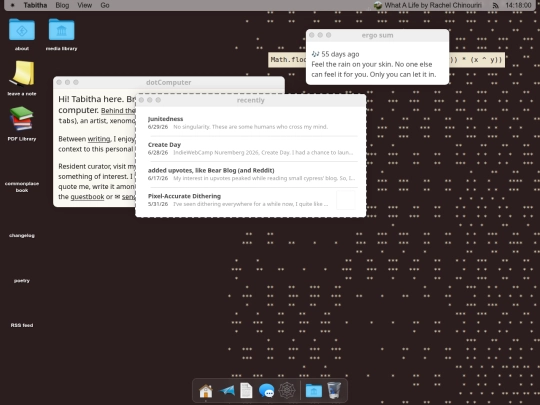Click the album art beside What A Life

tap(378, 5)
